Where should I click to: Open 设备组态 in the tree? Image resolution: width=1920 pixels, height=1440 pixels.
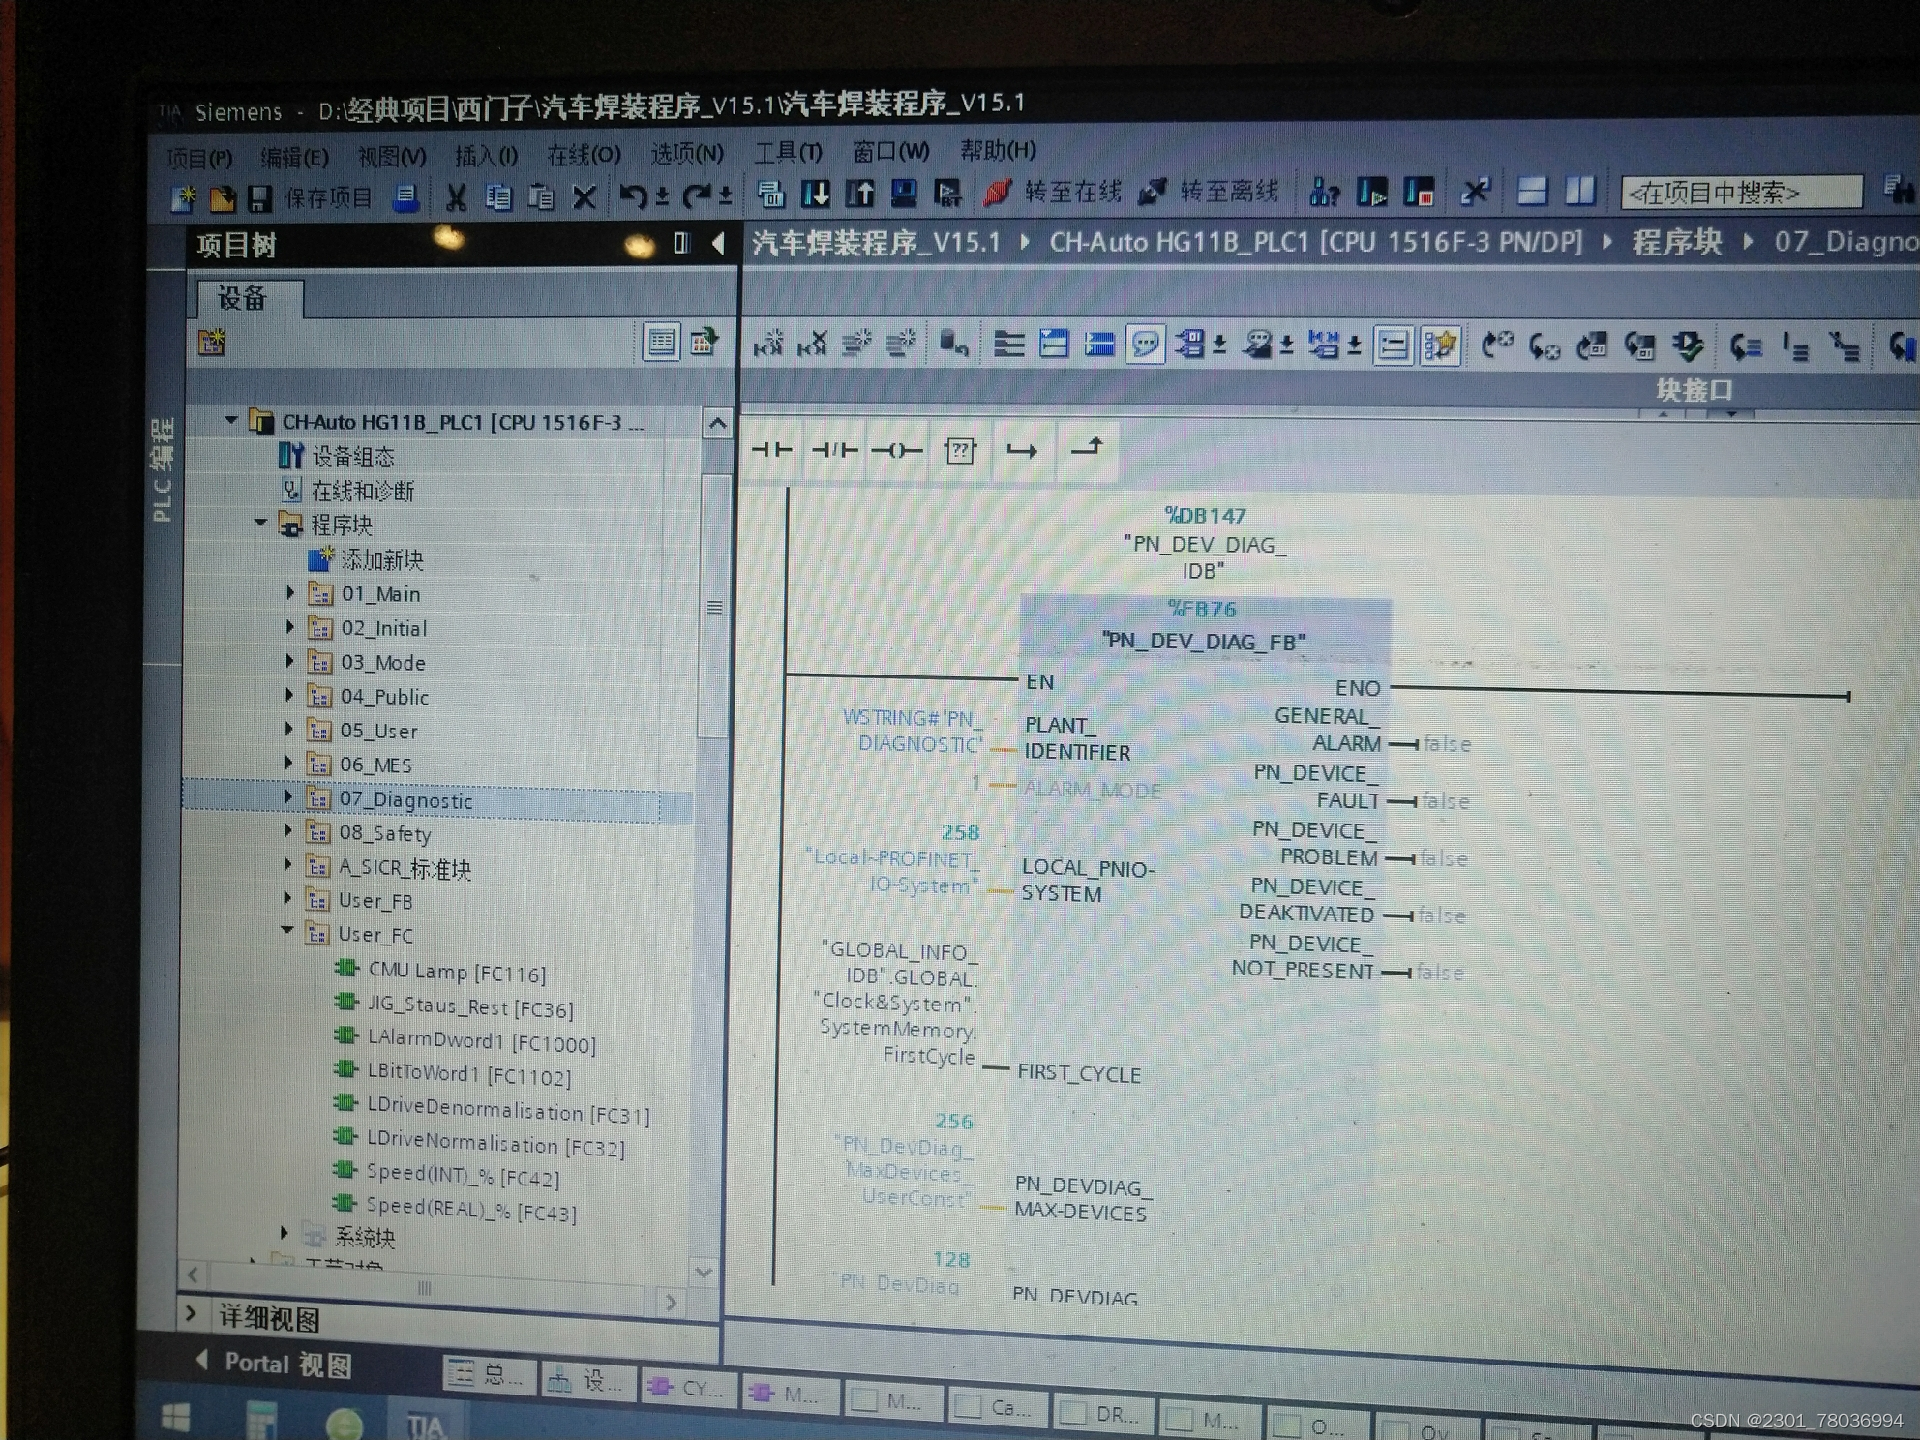[x=353, y=456]
